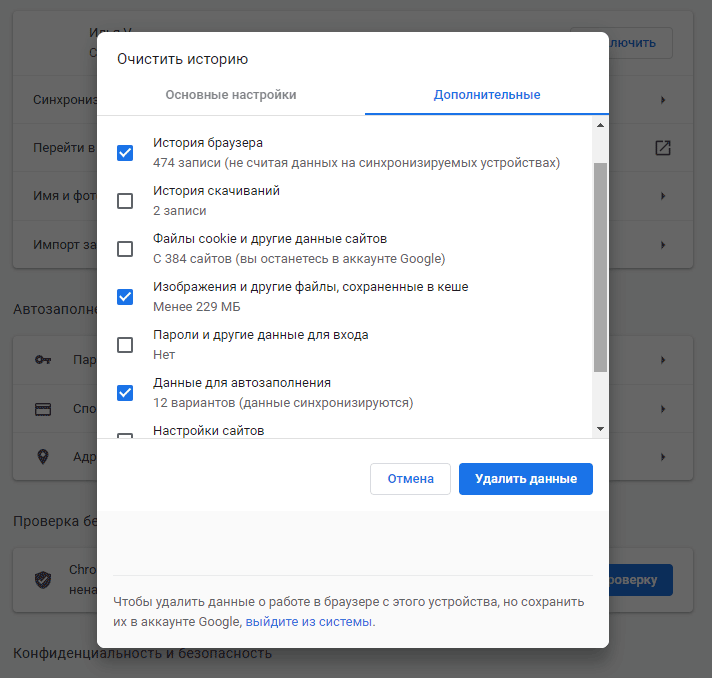Click the С 384 сайтов cookie text
The width and height of the screenshot is (712, 678).
[x=299, y=258]
